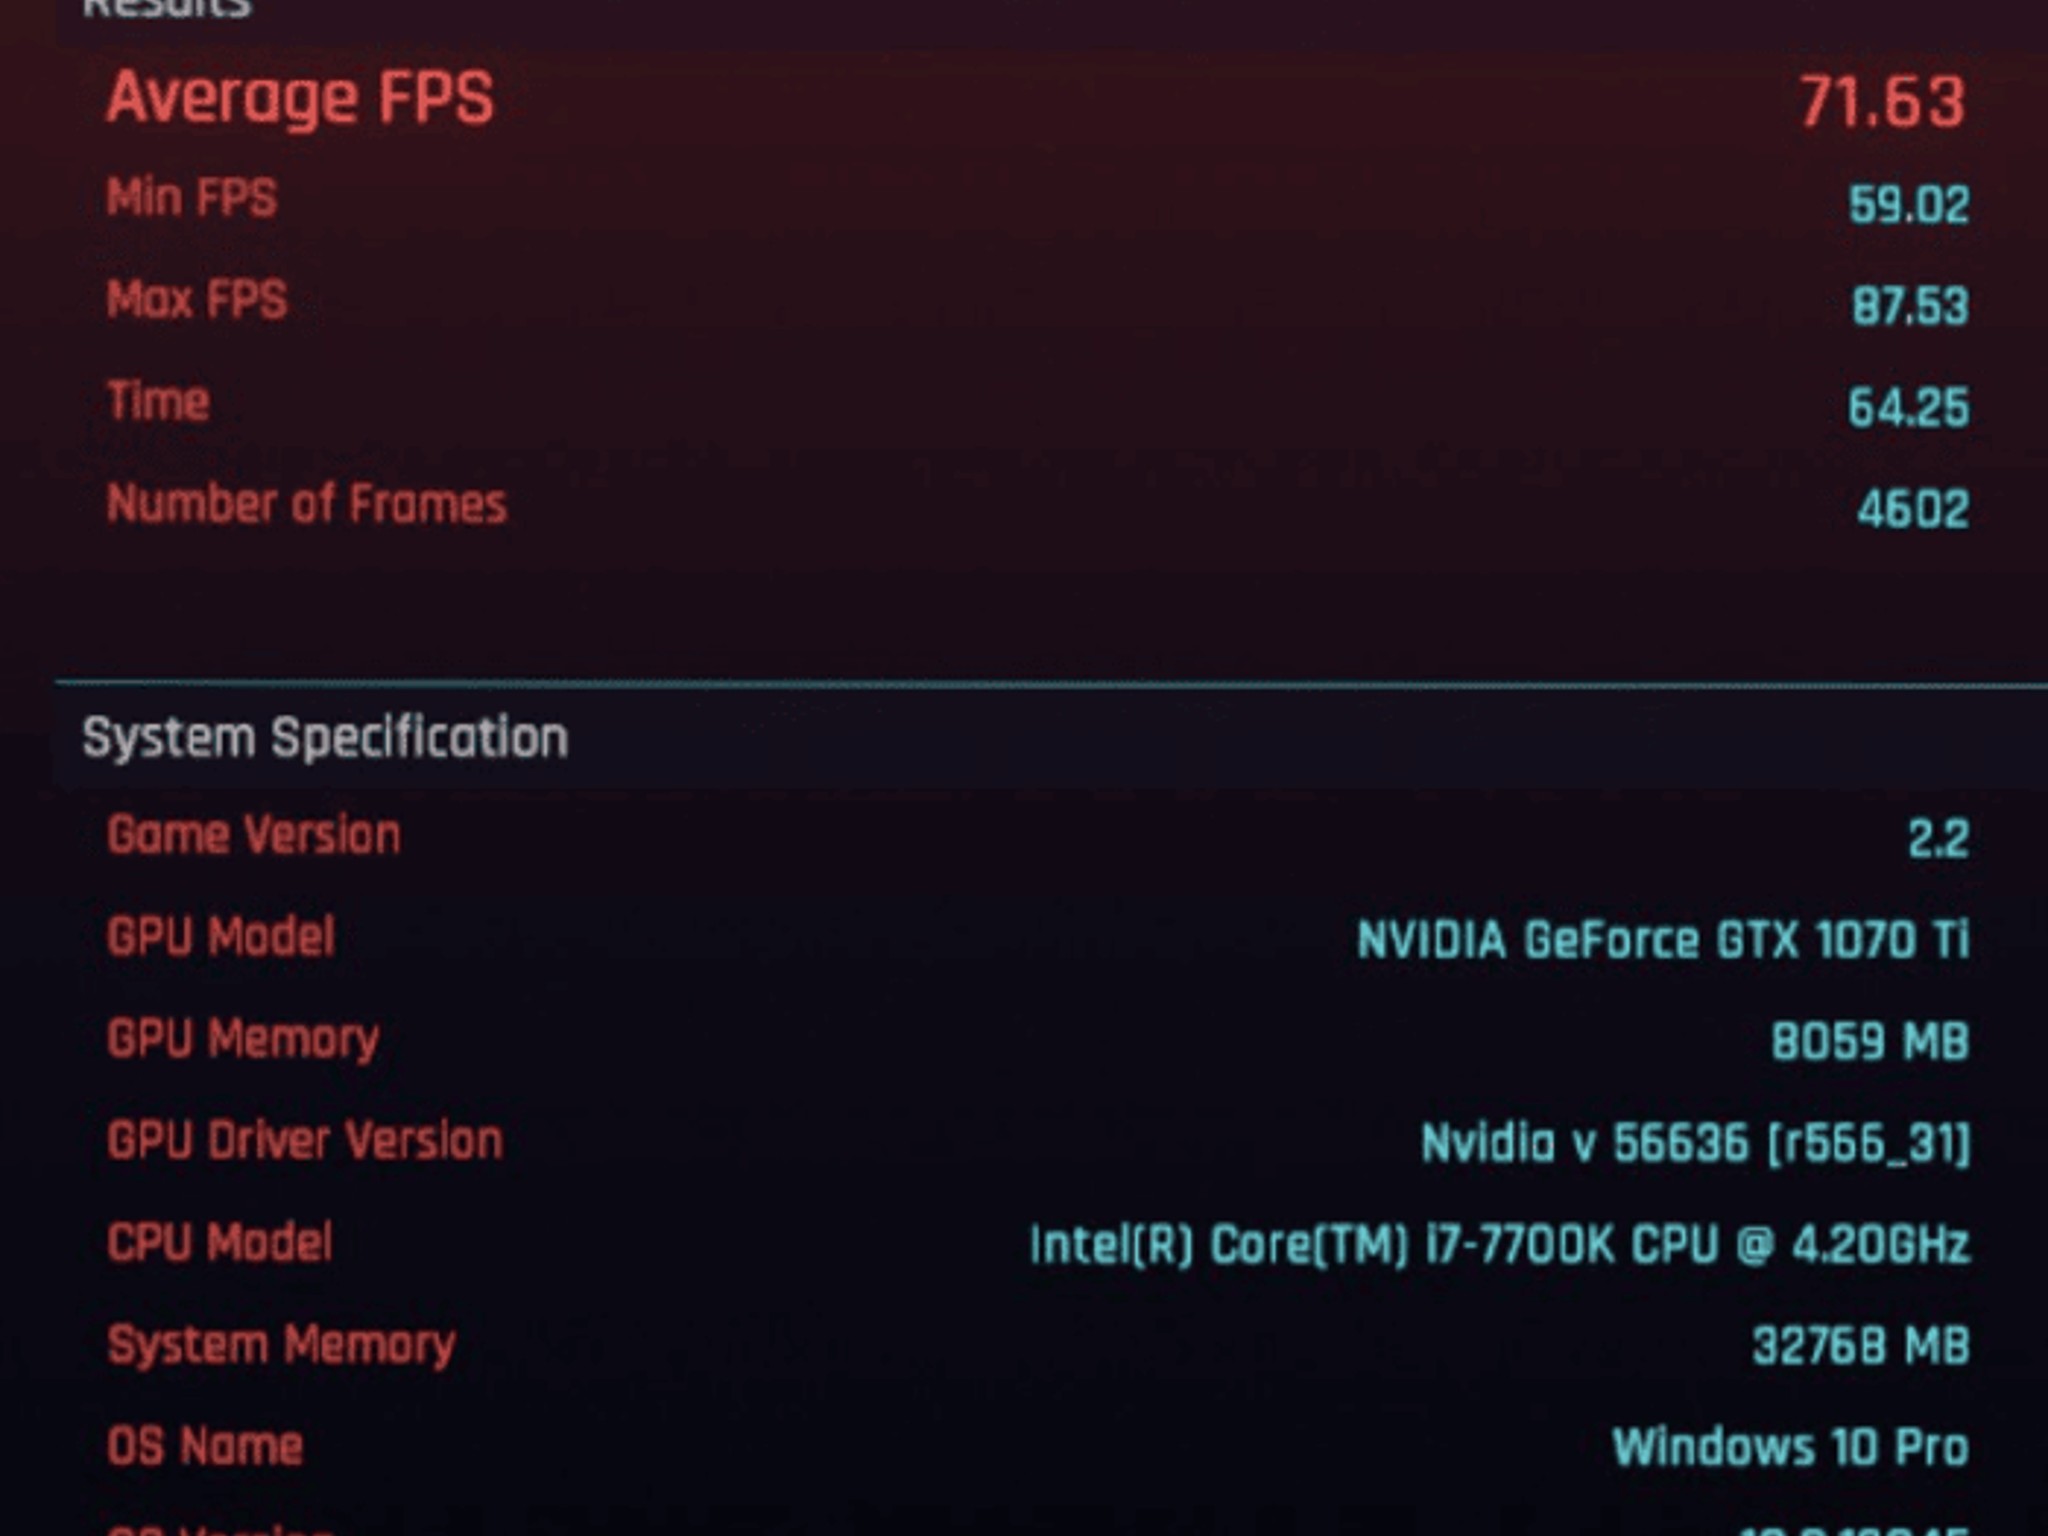Image resolution: width=2048 pixels, height=1536 pixels.
Task: Click the 64.25 time value
Action: 1909,408
